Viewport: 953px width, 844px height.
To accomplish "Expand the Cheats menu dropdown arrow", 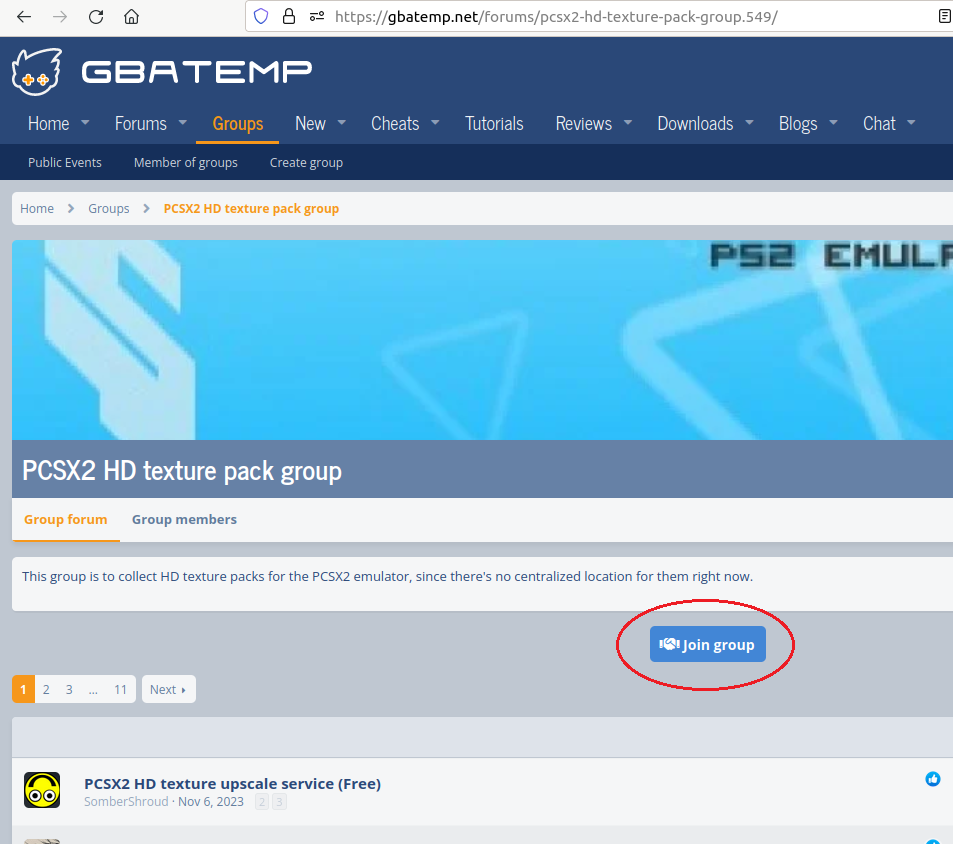I will (435, 123).
